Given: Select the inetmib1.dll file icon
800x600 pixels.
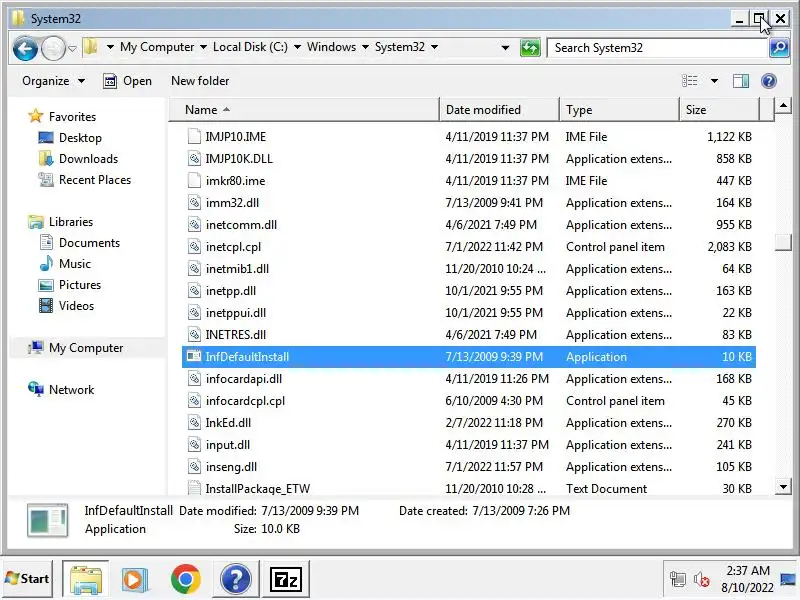Looking at the screenshot, I should pyautogui.click(x=194, y=268).
